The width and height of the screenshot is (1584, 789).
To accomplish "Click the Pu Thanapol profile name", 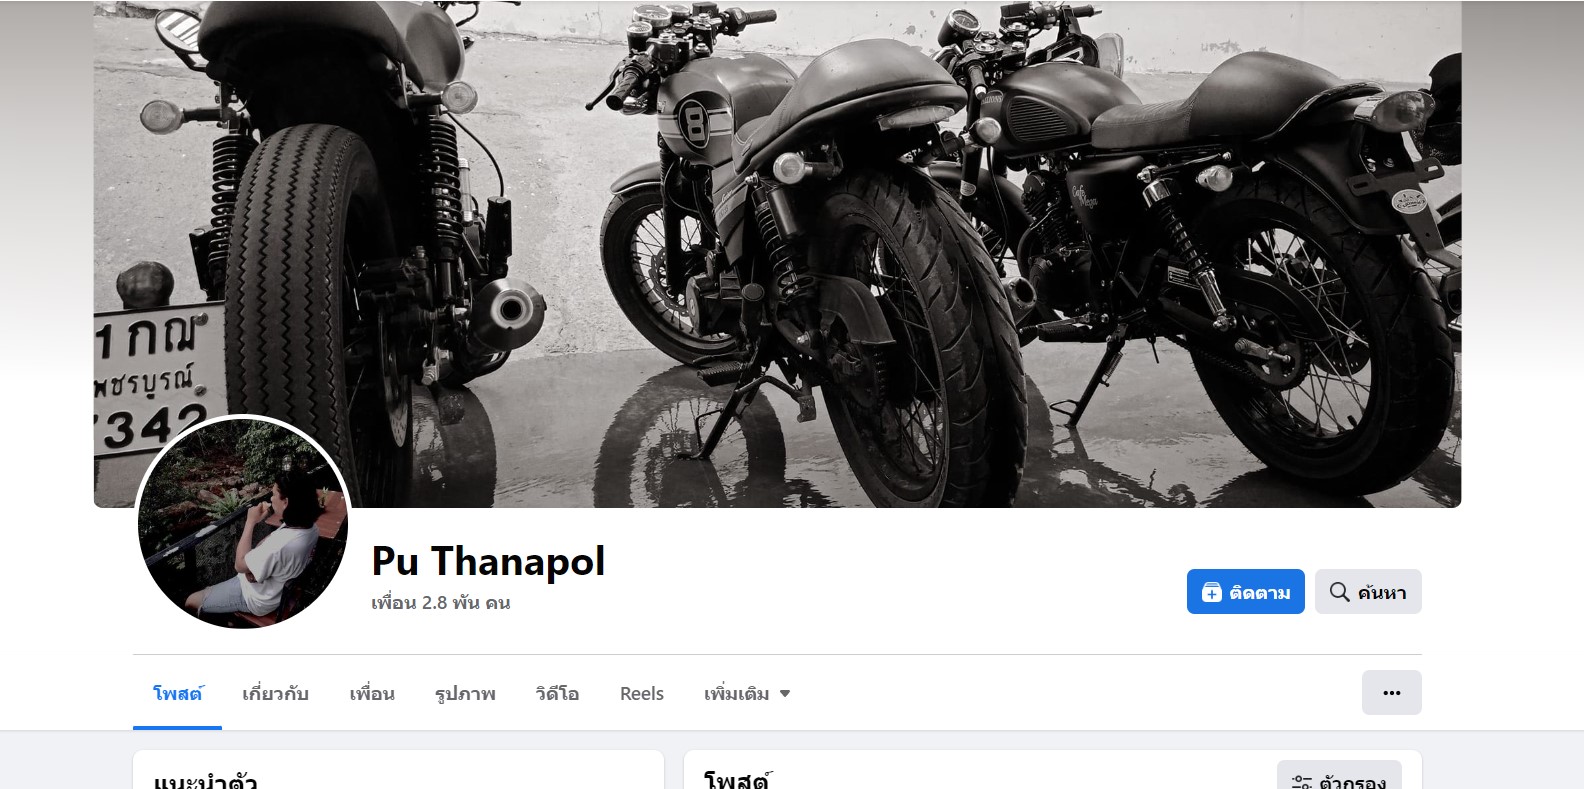I will click(x=488, y=561).
